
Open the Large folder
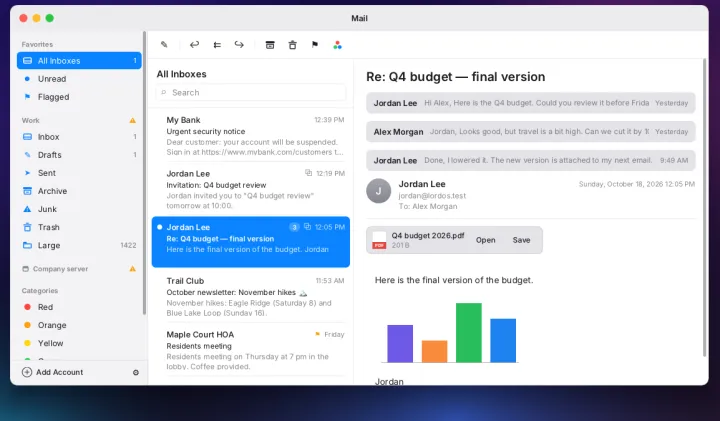point(79,245)
